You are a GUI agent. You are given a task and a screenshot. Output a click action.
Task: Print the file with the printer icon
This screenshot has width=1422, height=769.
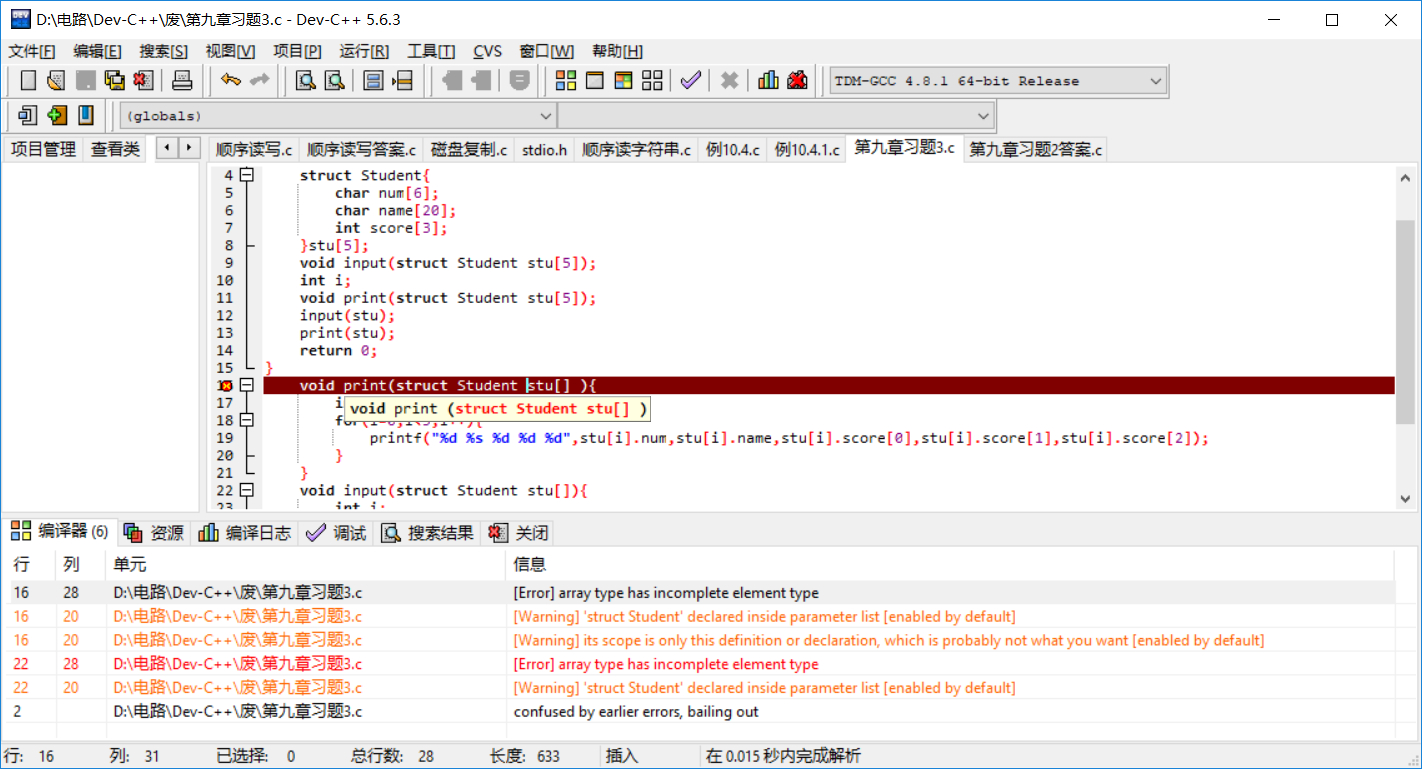coord(182,81)
